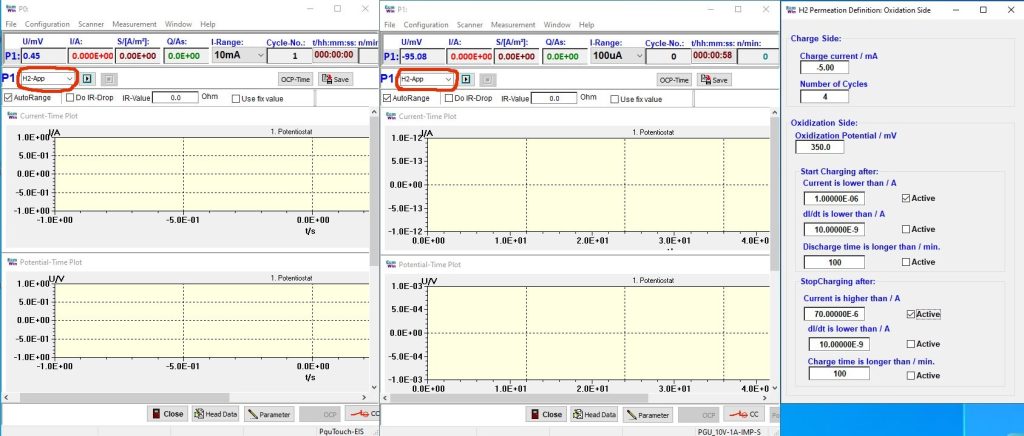
Task: Click Close button in P0 window
Action: pyautogui.click(x=168, y=414)
